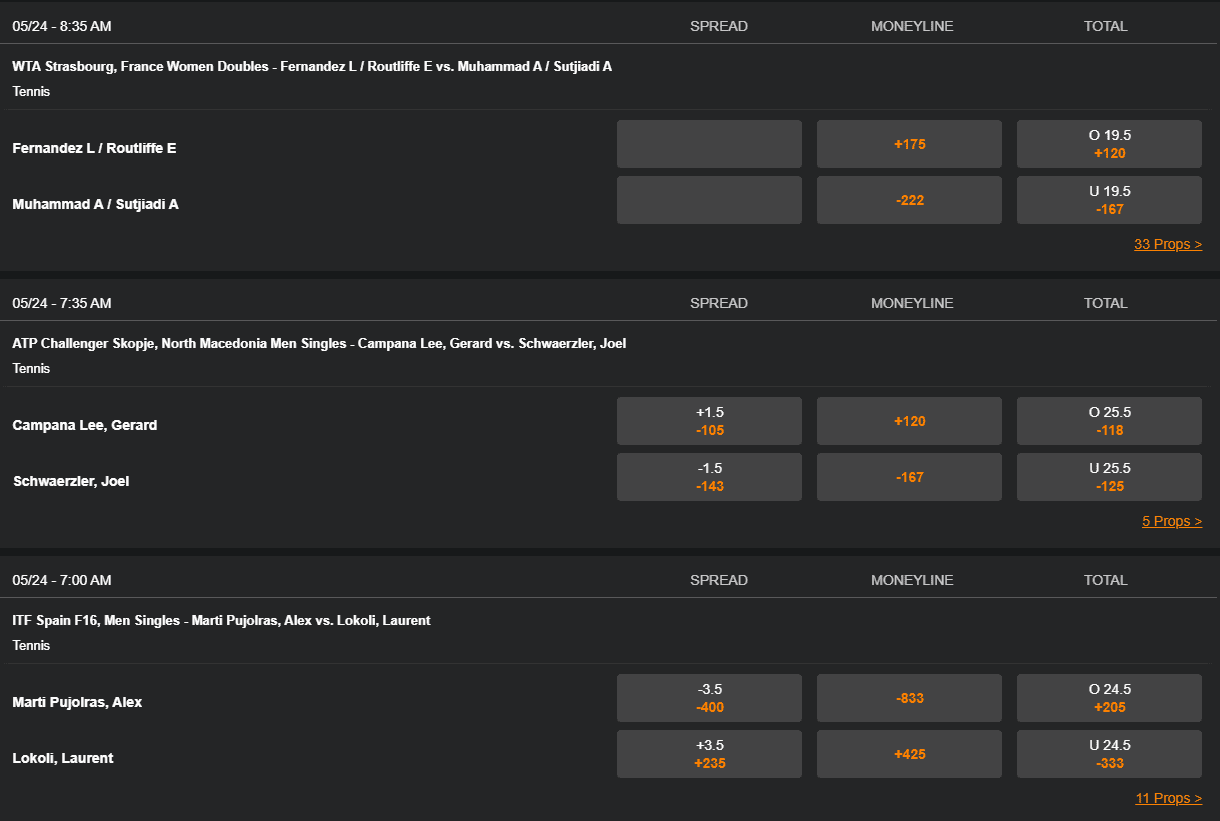Open the 11 Props link for the ITF Spain match
Screen dimensions: 1220x821
coord(1169,797)
